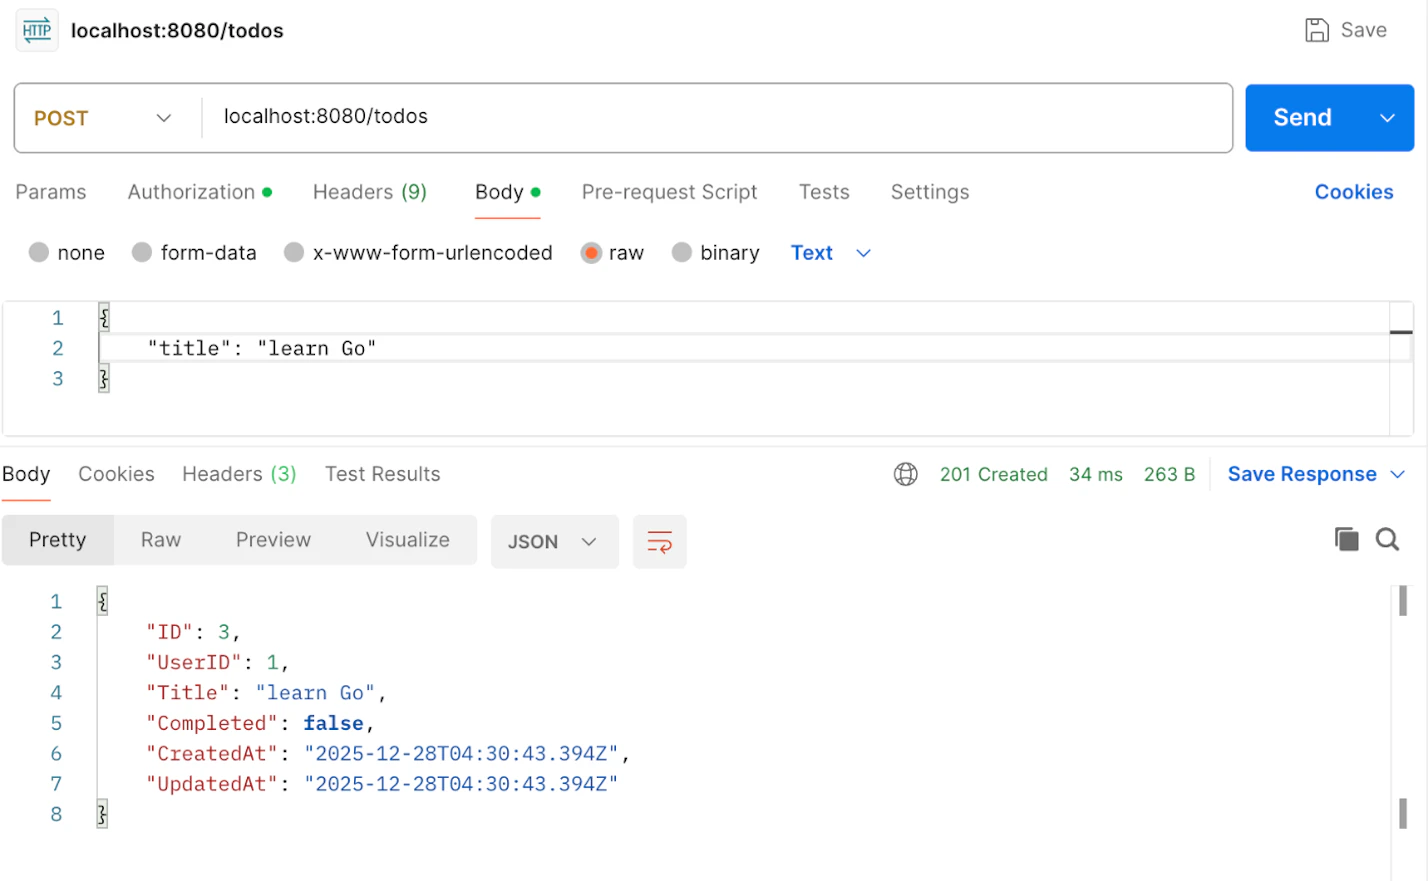Click the HTTP request icon beside the title
The image size is (1428, 881).
[x=37, y=30]
